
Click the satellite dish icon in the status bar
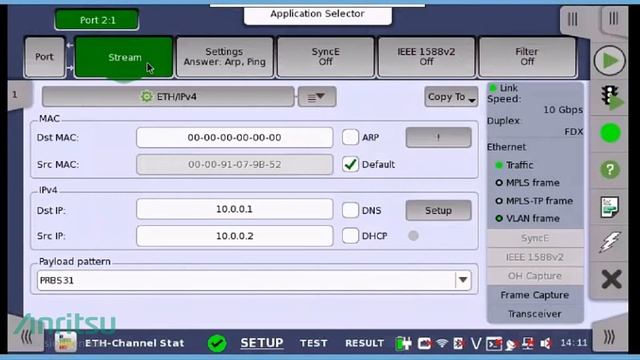(x=511, y=344)
